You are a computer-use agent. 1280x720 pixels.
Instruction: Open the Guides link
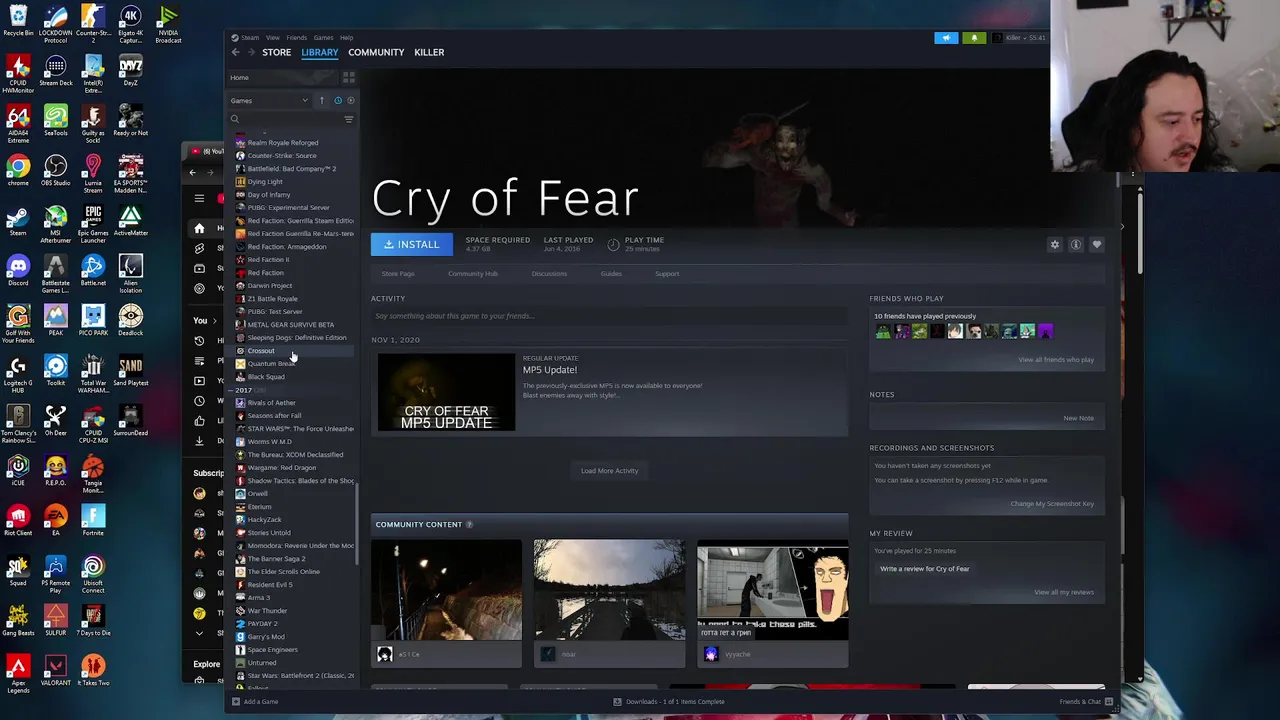coord(611,274)
